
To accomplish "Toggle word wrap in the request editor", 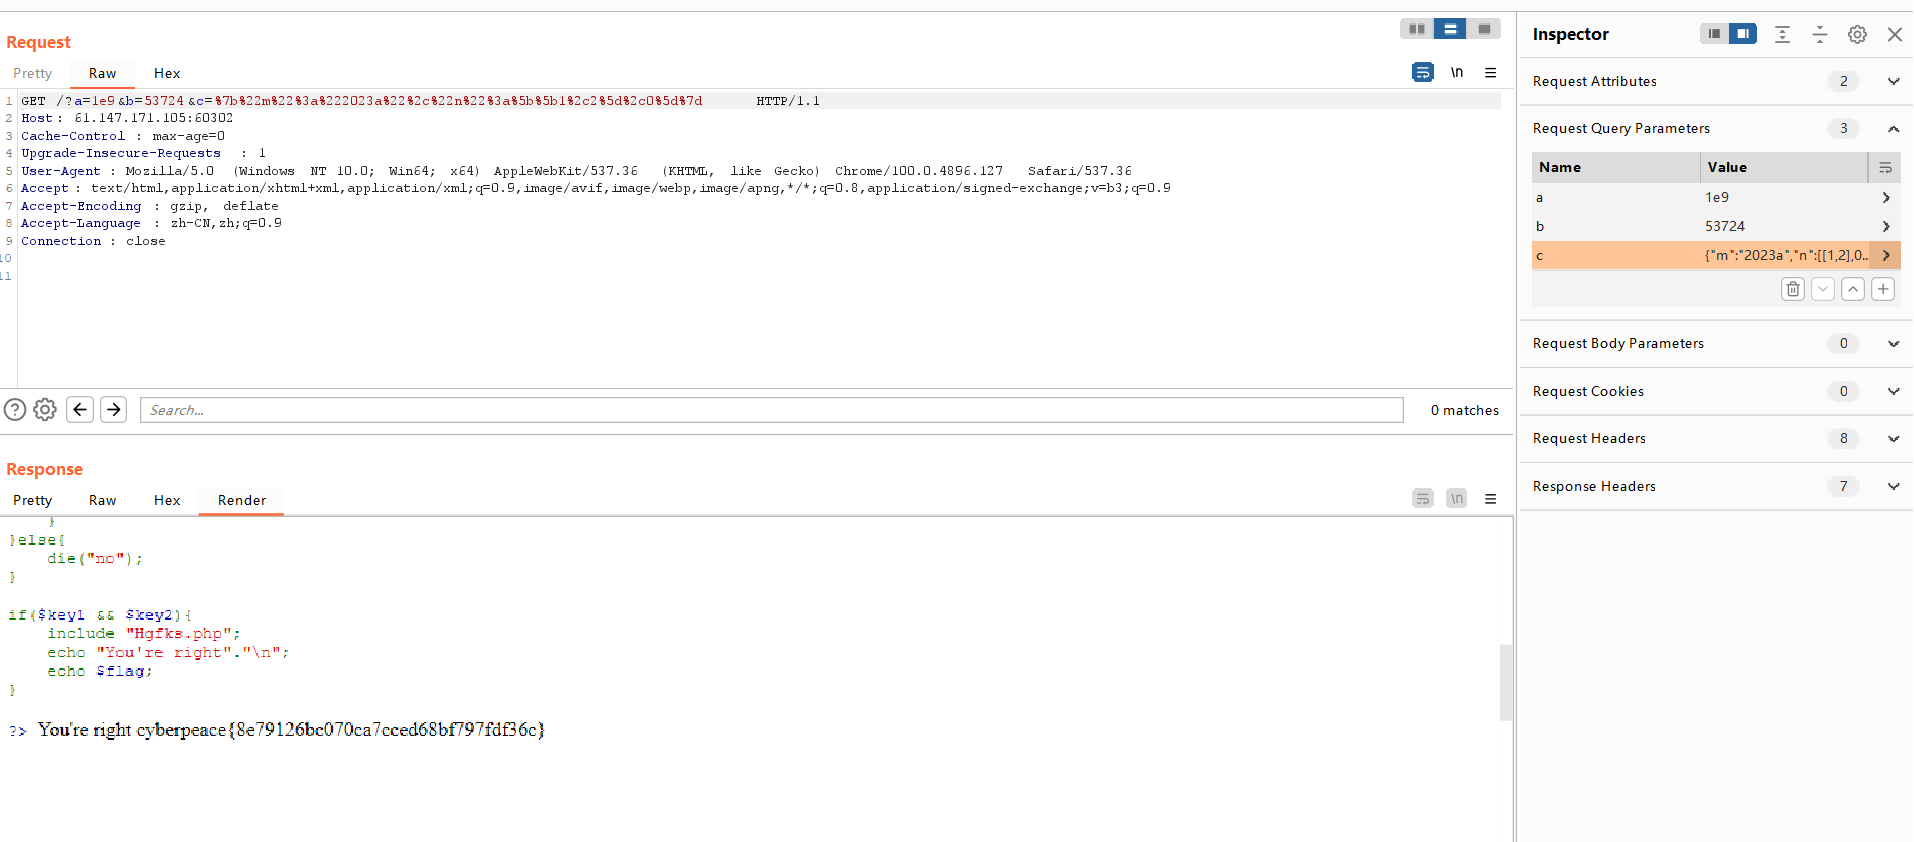I will click(x=1423, y=72).
